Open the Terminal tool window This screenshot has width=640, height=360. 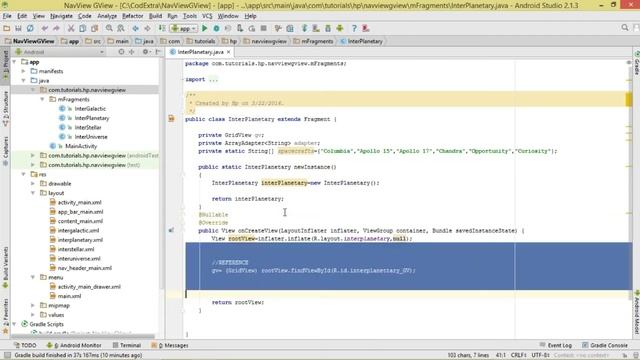point(127,345)
